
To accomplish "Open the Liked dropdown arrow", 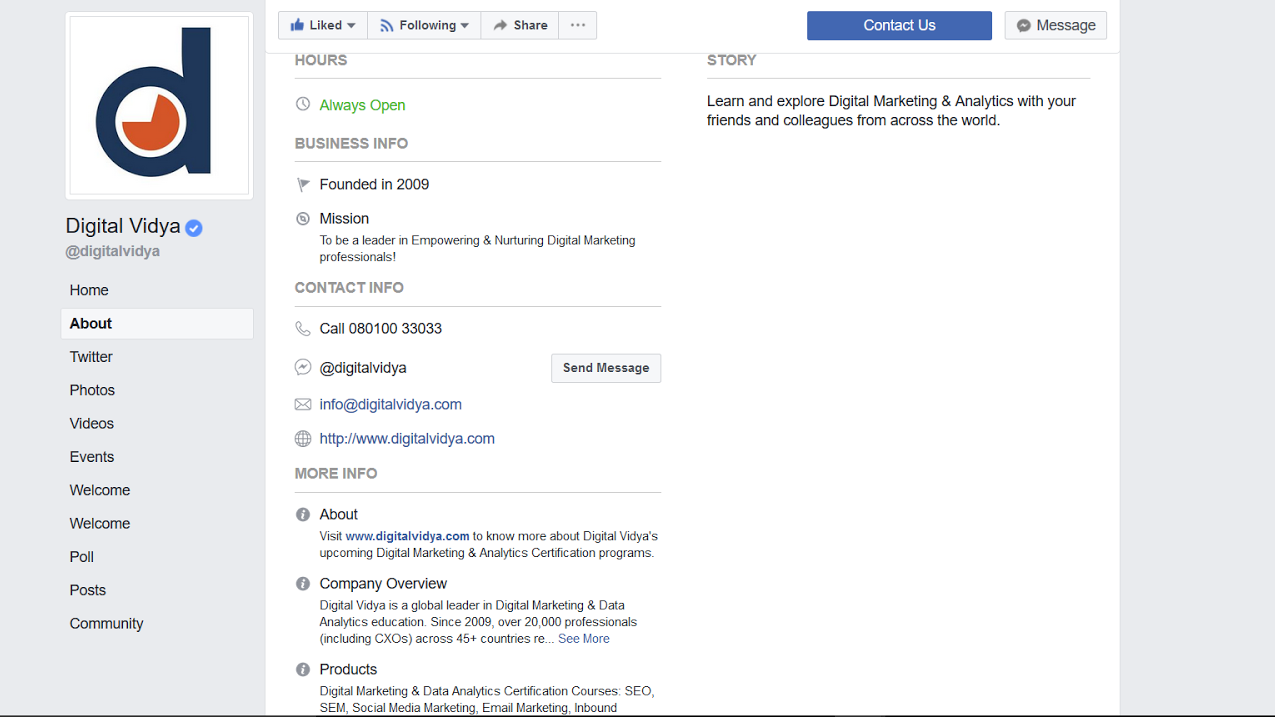I will pos(352,25).
